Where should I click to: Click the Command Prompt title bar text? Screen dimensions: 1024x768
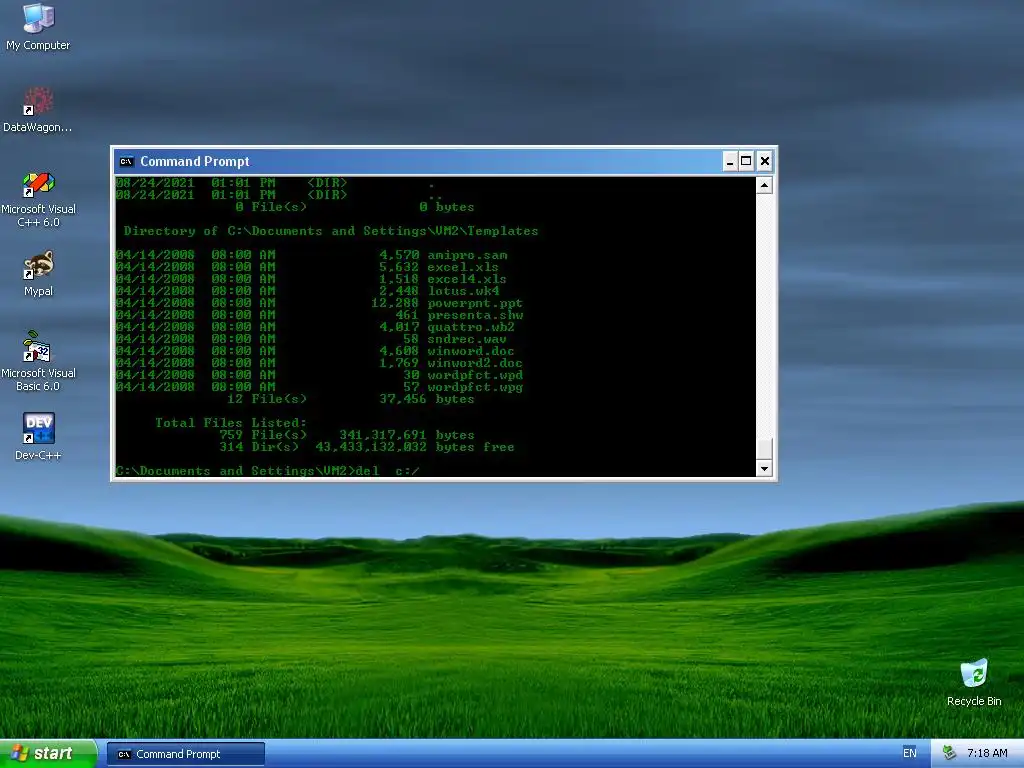(195, 161)
